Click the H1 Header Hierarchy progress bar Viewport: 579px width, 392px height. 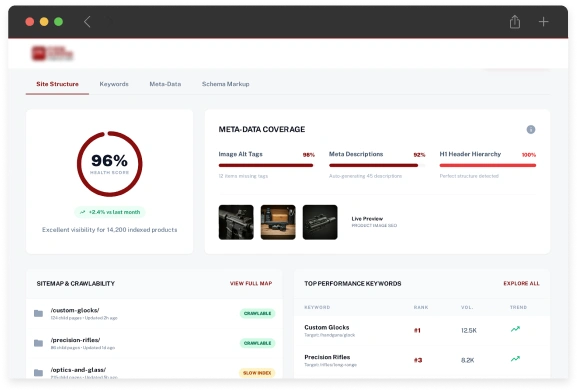pyautogui.click(x=487, y=165)
